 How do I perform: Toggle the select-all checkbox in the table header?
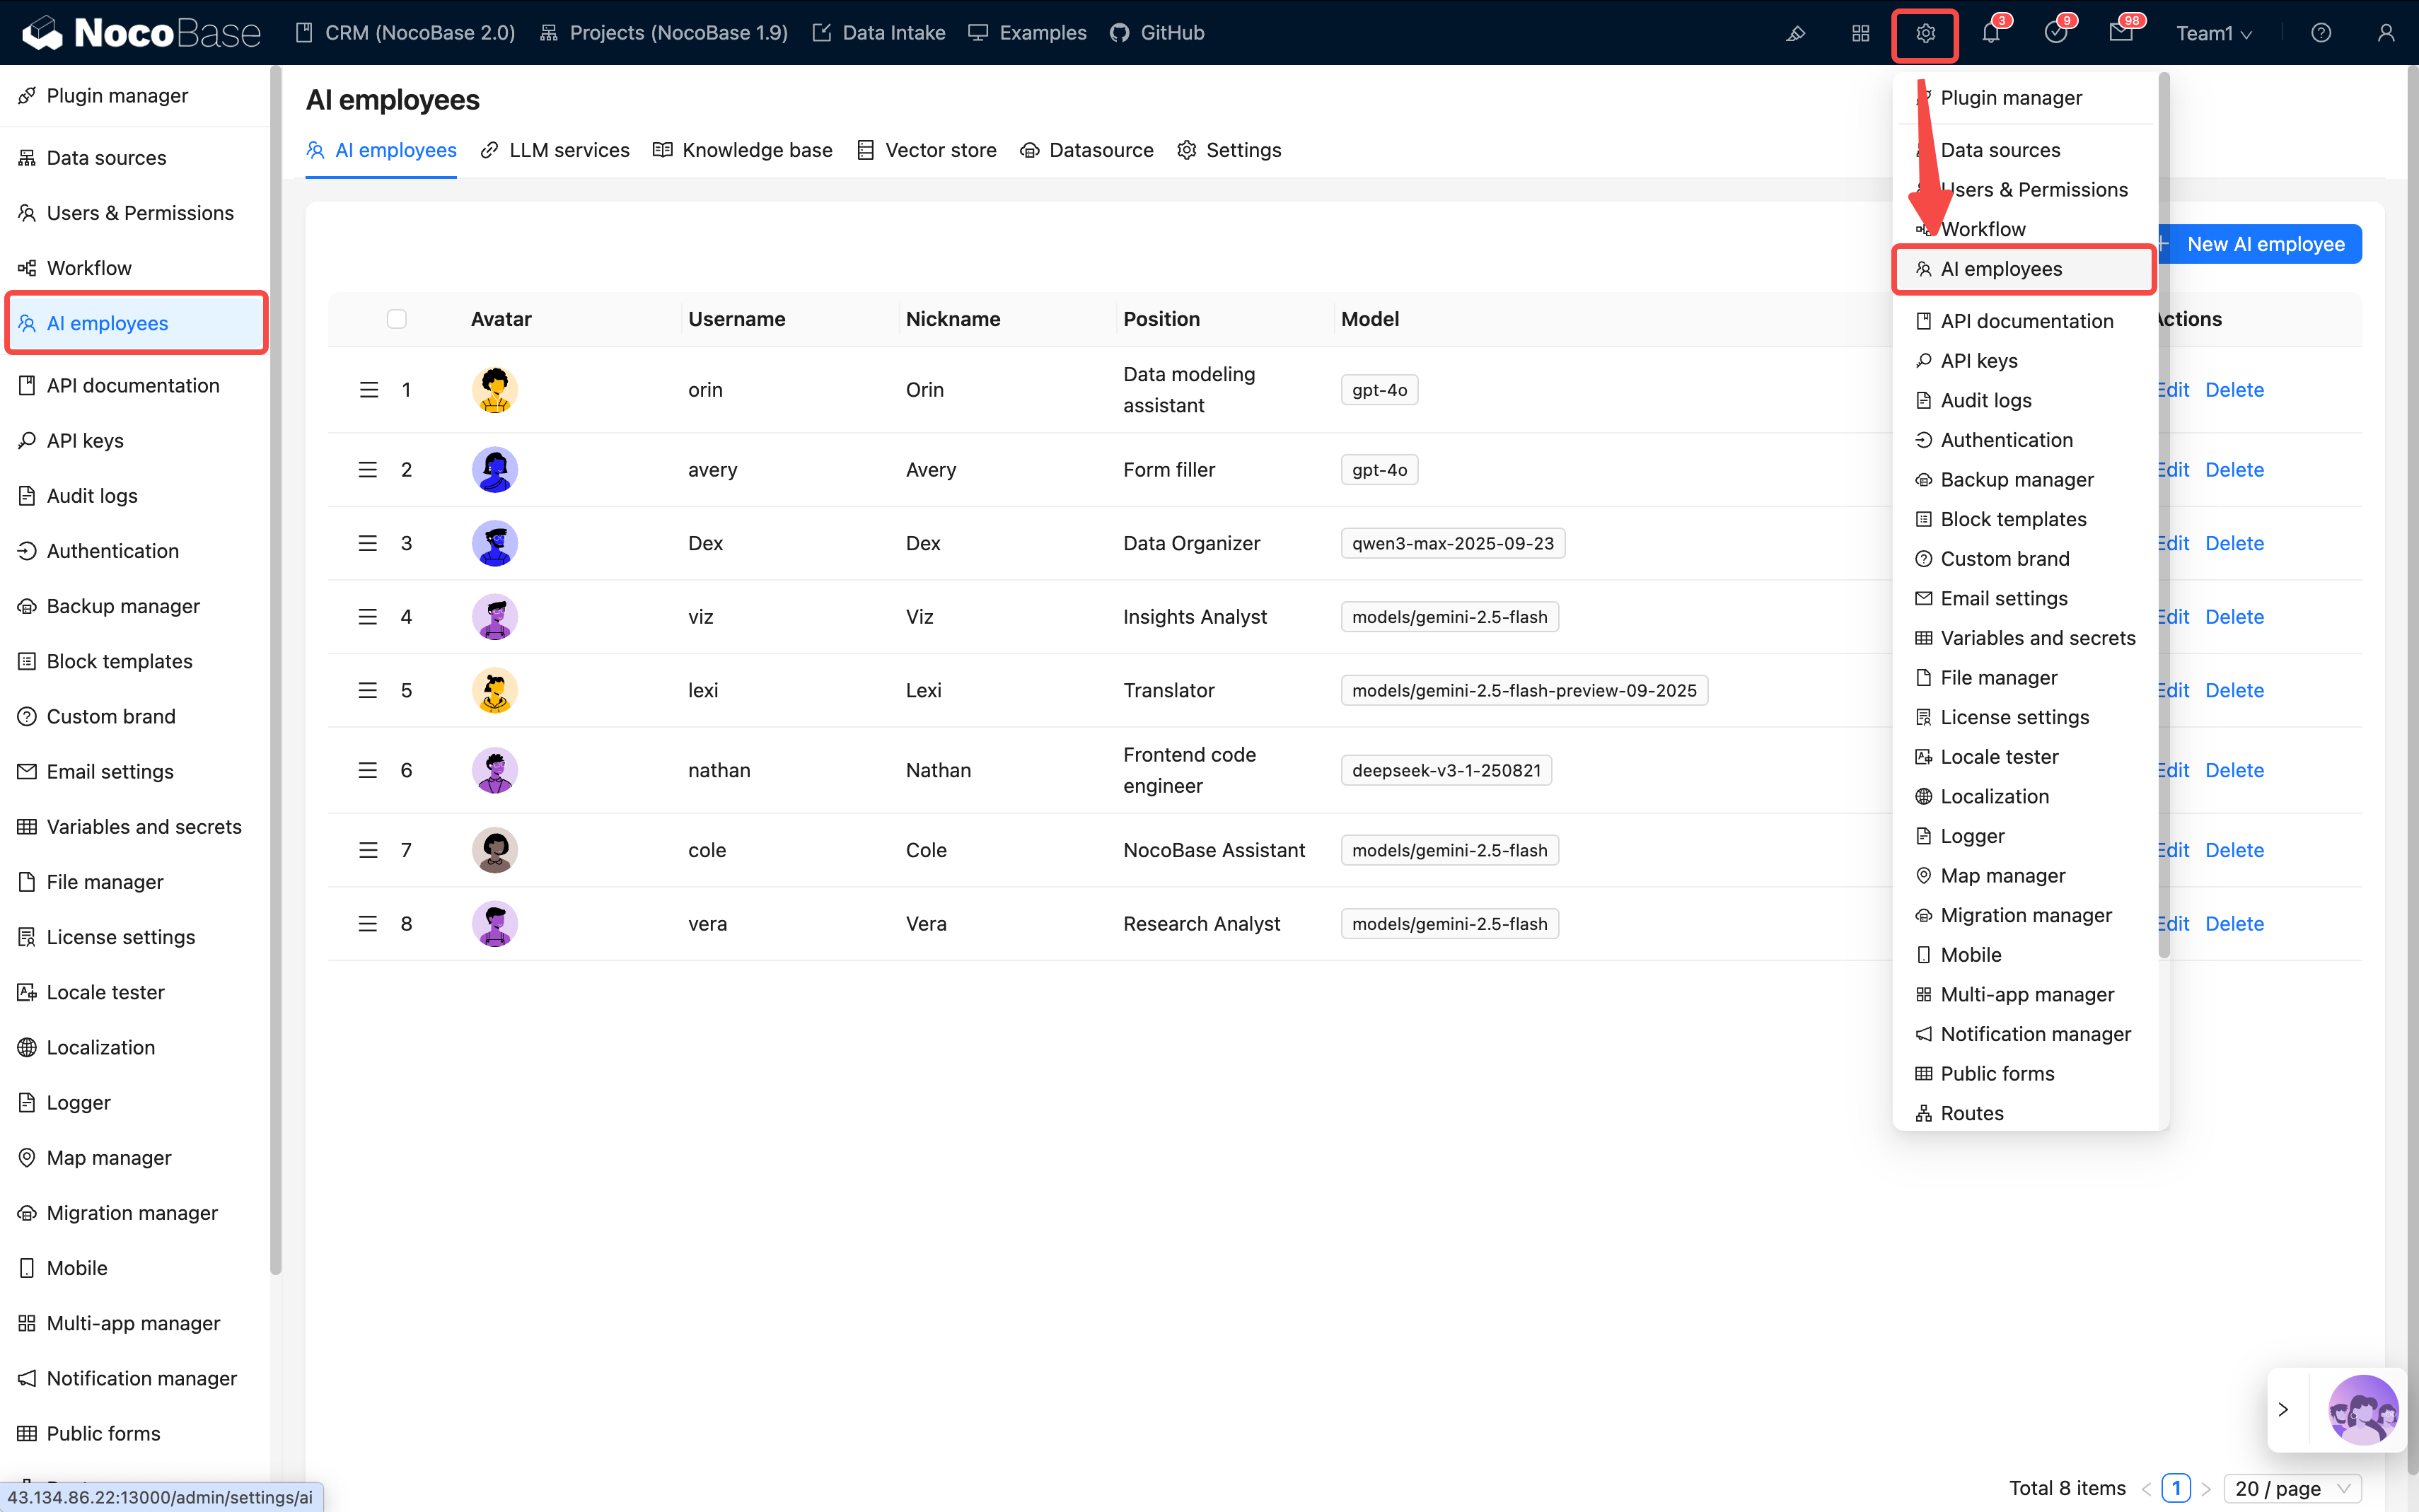coord(396,318)
